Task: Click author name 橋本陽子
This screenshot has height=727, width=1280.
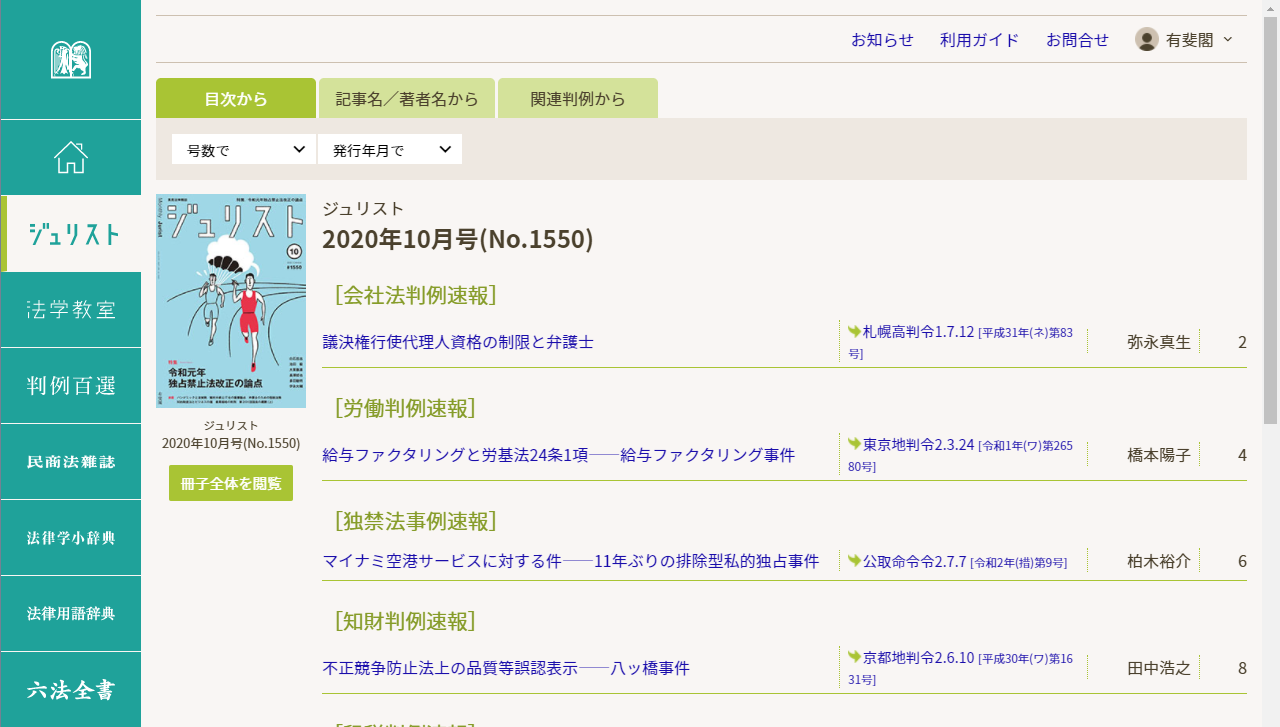Action: [x=1159, y=455]
